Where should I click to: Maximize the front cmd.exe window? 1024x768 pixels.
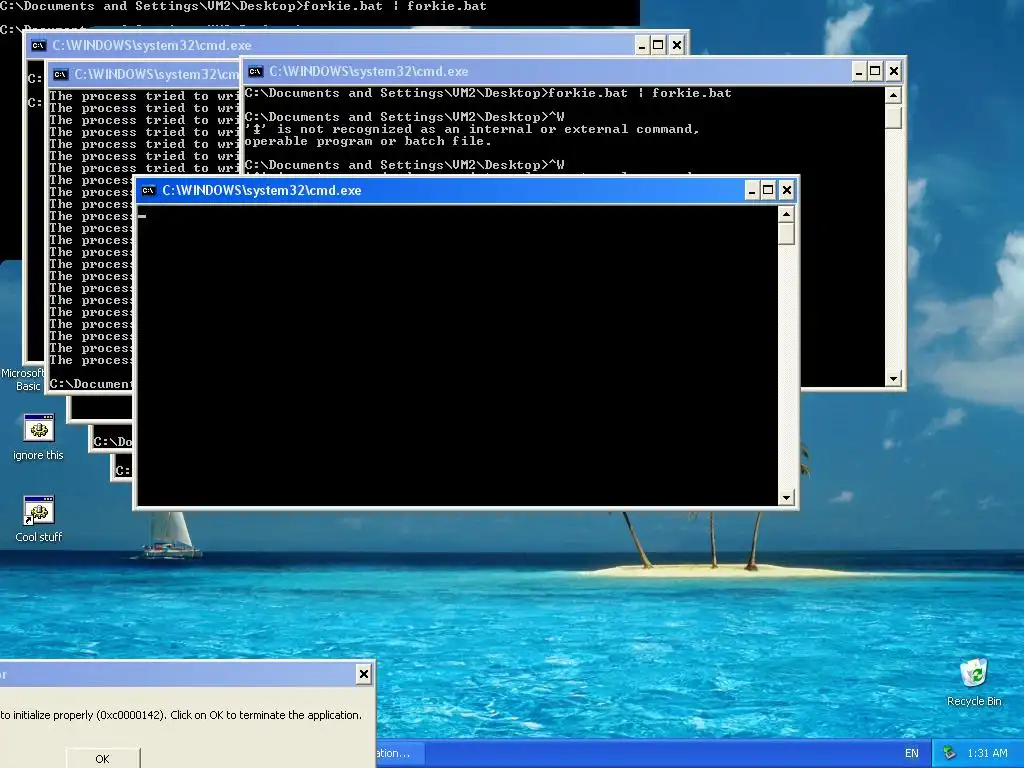pyautogui.click(x=769, y=191)
